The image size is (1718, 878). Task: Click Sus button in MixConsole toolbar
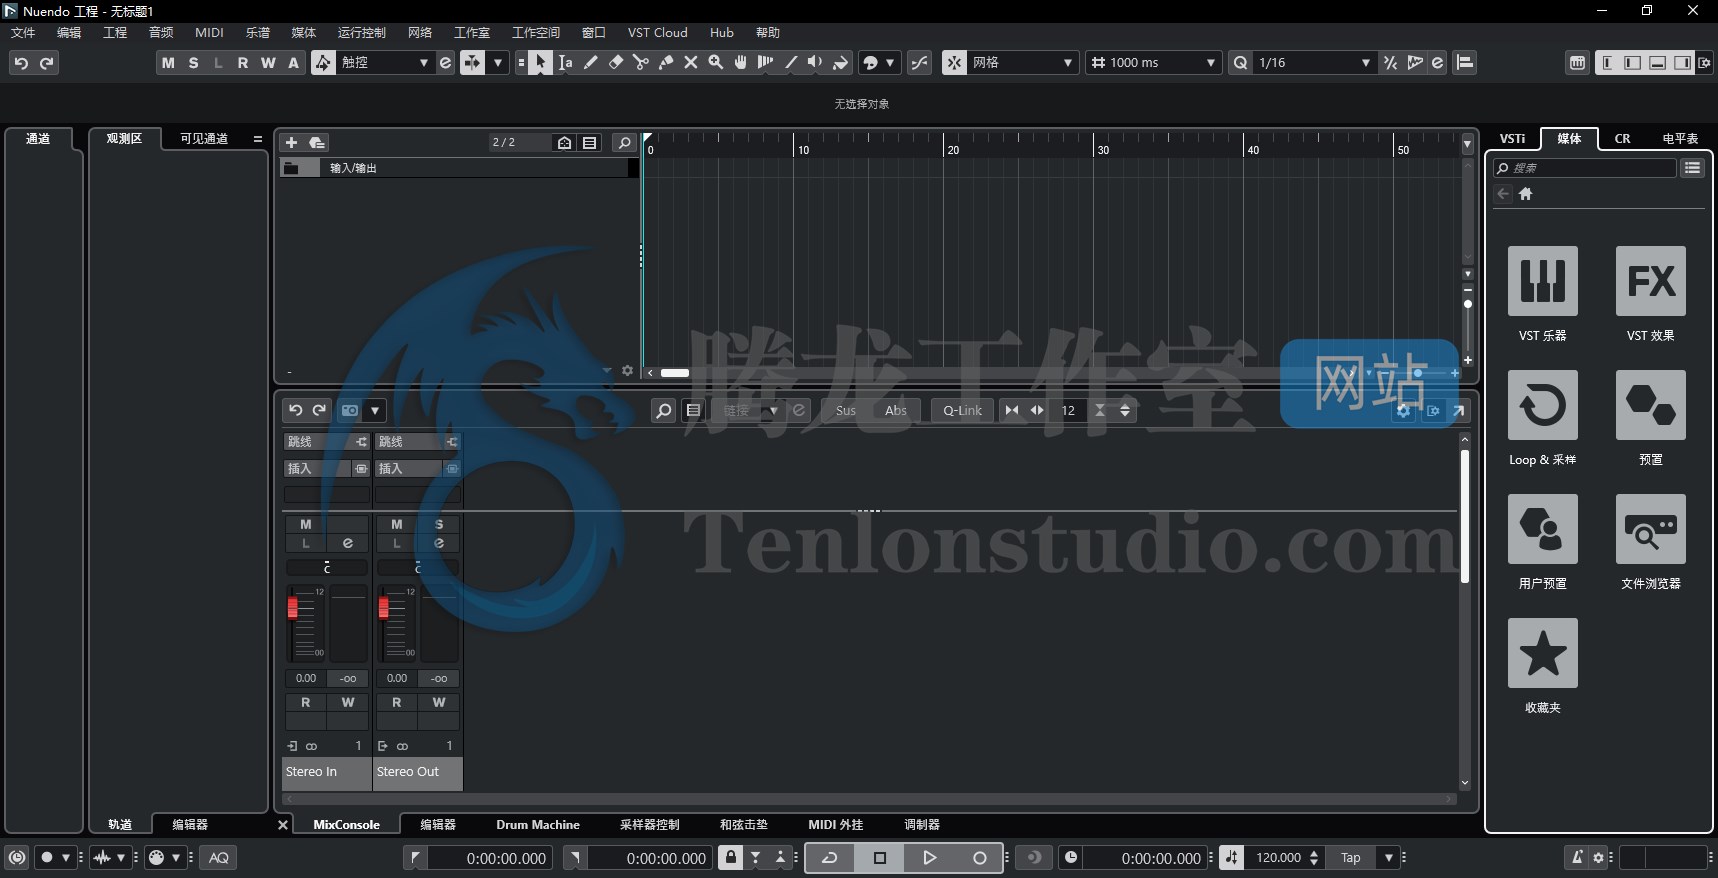(845, 410)
